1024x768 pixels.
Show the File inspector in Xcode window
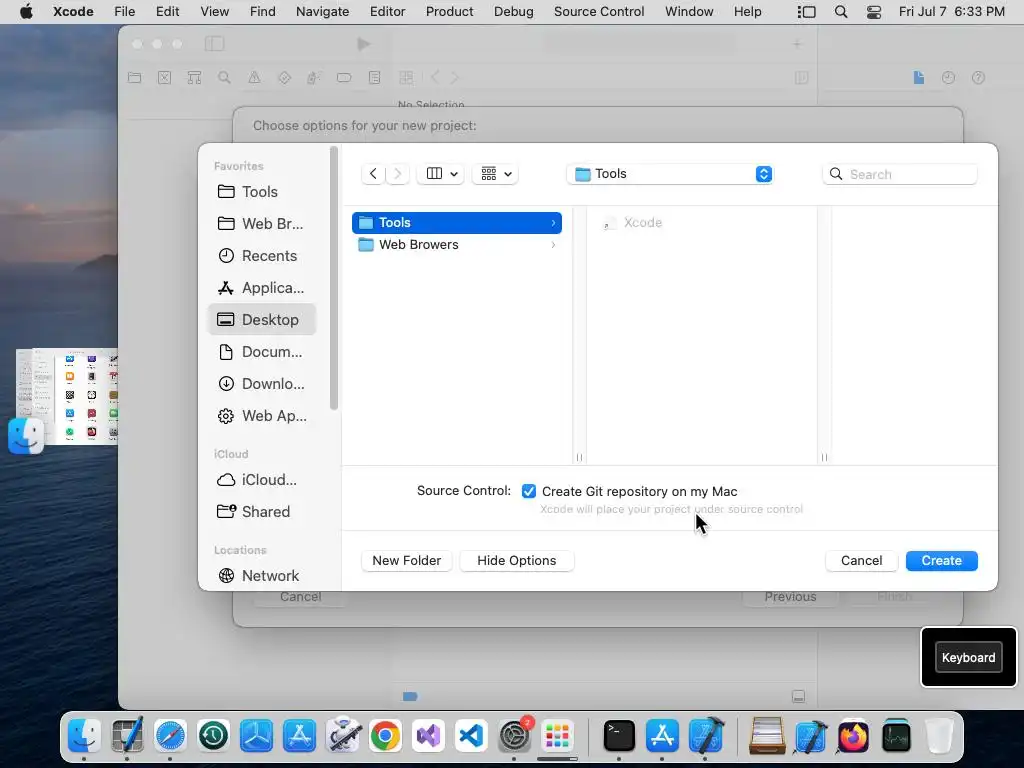tap(919, 78)
